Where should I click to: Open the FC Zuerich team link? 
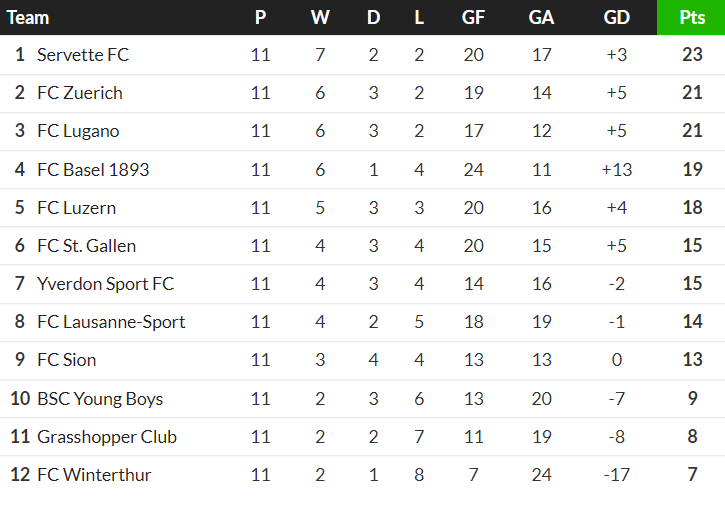[x=80, y=93]
